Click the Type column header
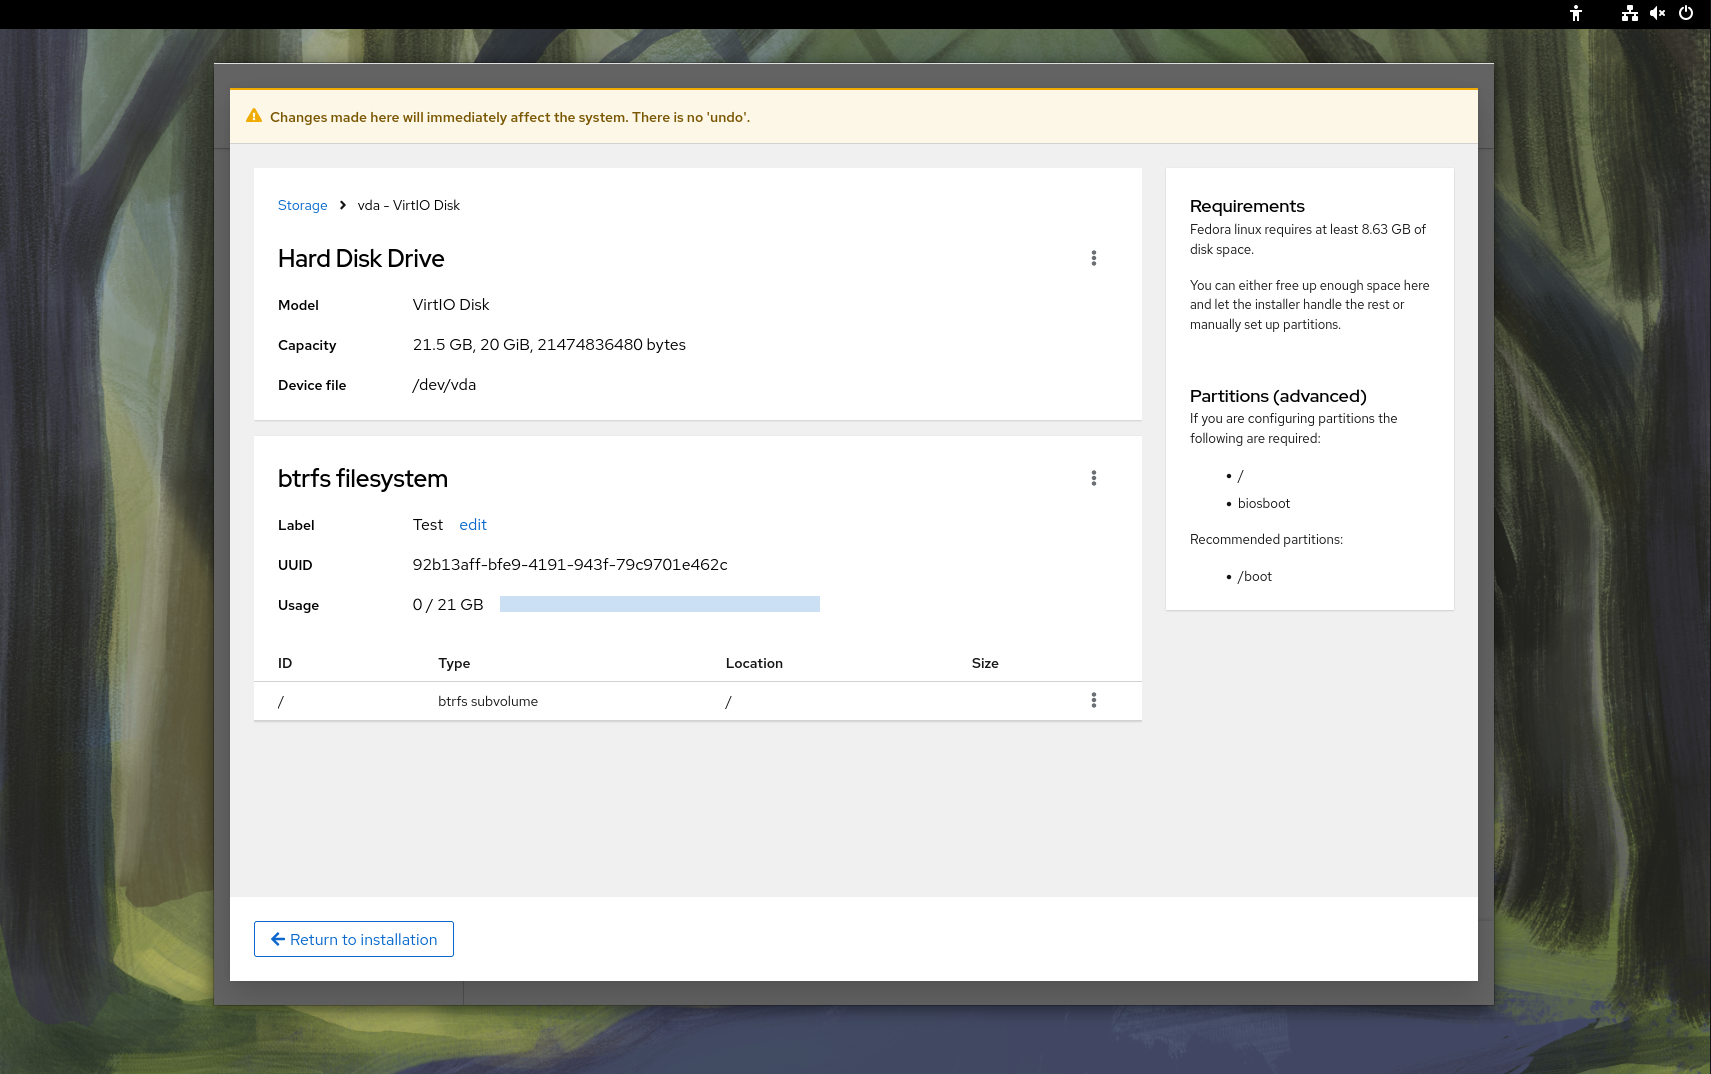The height and width of the screenshot is (1074, 1711). [x=454, y=663]
